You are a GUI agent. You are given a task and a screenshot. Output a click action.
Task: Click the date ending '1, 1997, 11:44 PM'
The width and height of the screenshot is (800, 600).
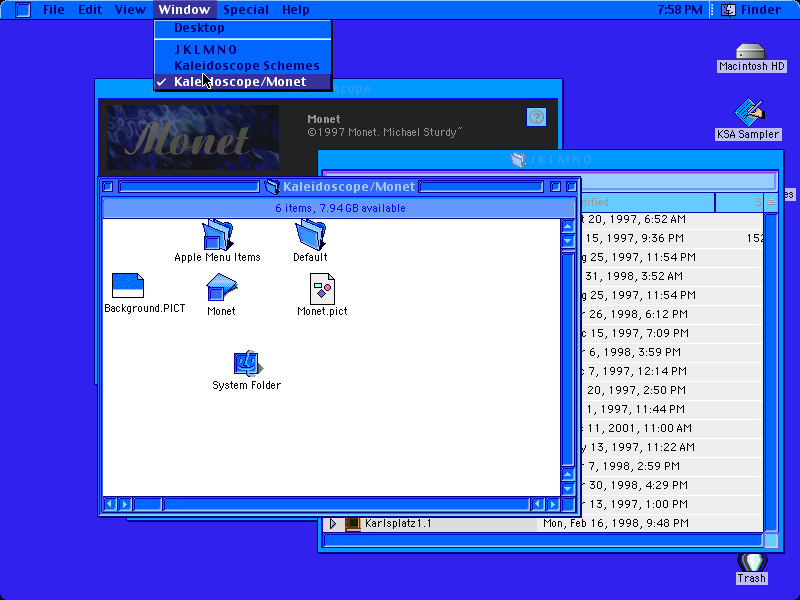(633, 409)
